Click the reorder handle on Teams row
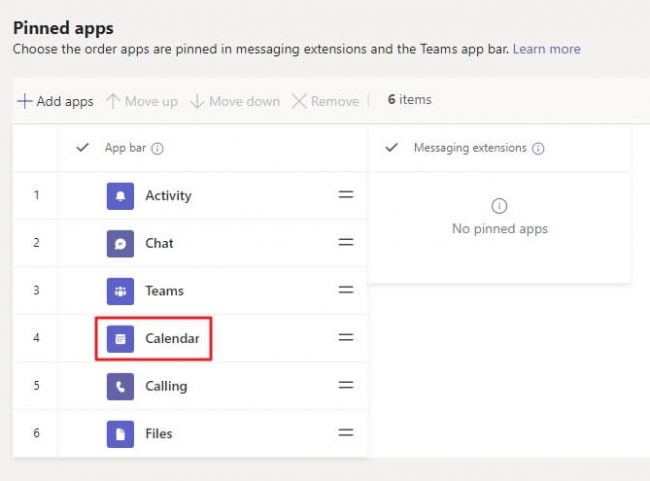650x481 pixels. pos(346,289)
